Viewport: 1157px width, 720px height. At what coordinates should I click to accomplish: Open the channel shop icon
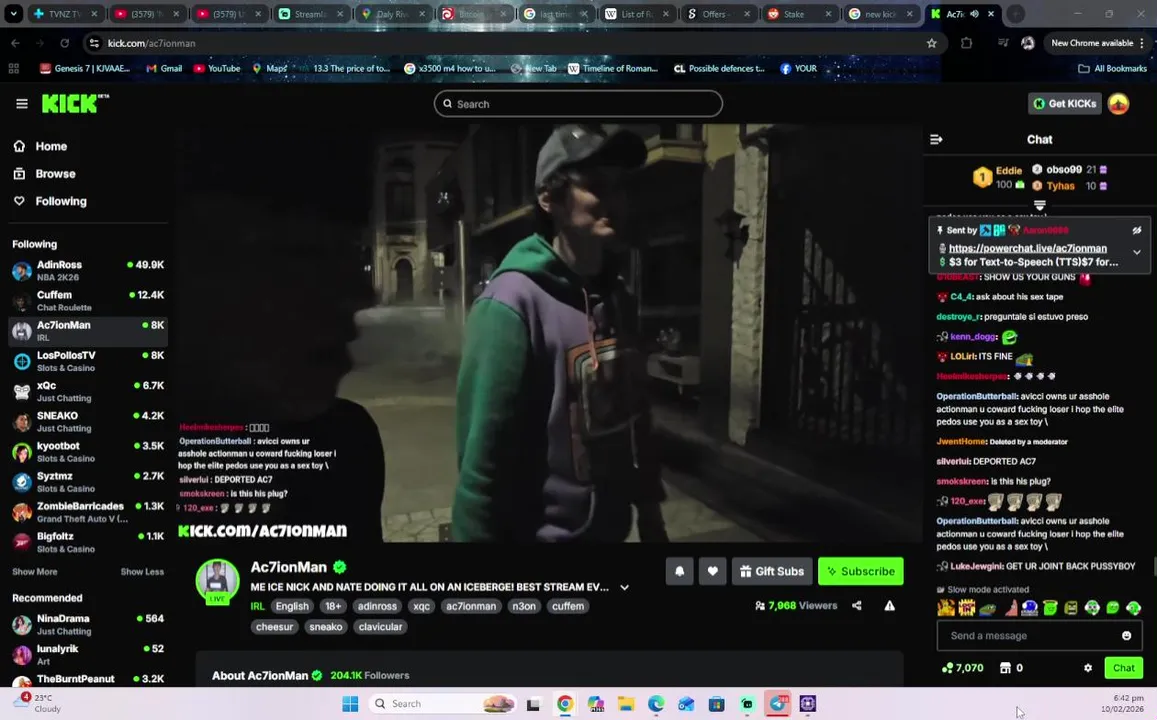(x=1005, y=668)
